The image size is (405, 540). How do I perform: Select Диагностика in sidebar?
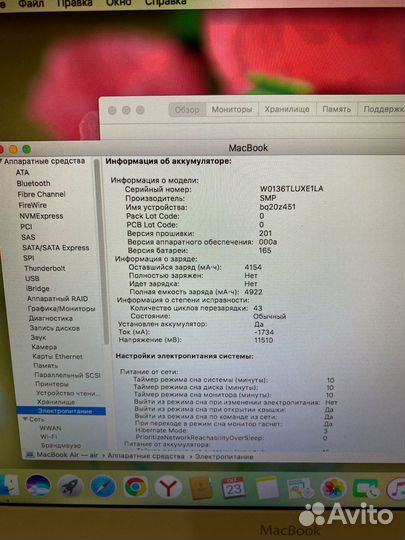(x=51, y=318)
